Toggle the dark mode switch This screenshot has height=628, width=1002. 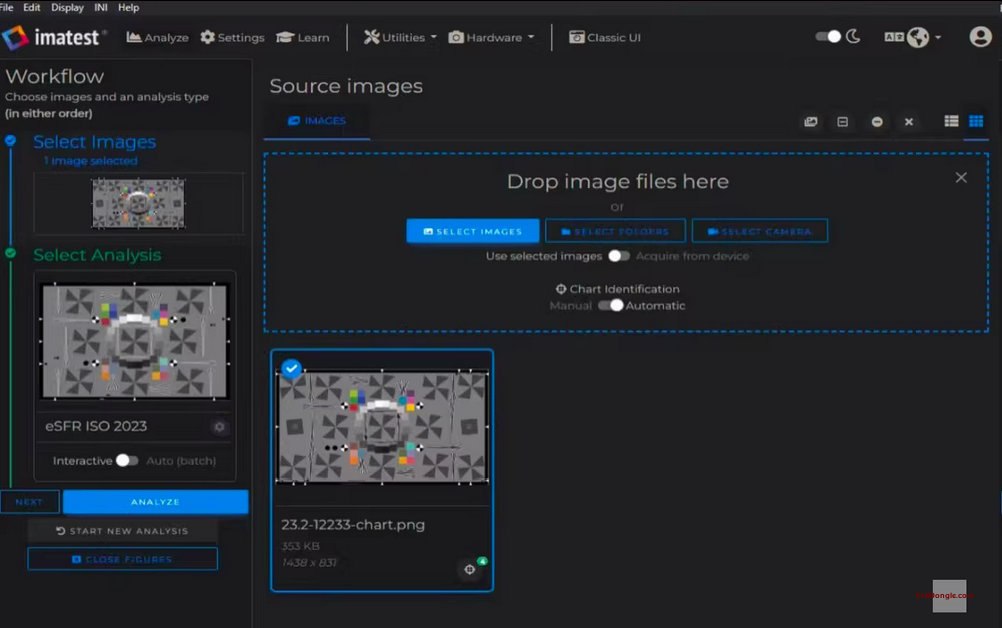pos(829,37)
